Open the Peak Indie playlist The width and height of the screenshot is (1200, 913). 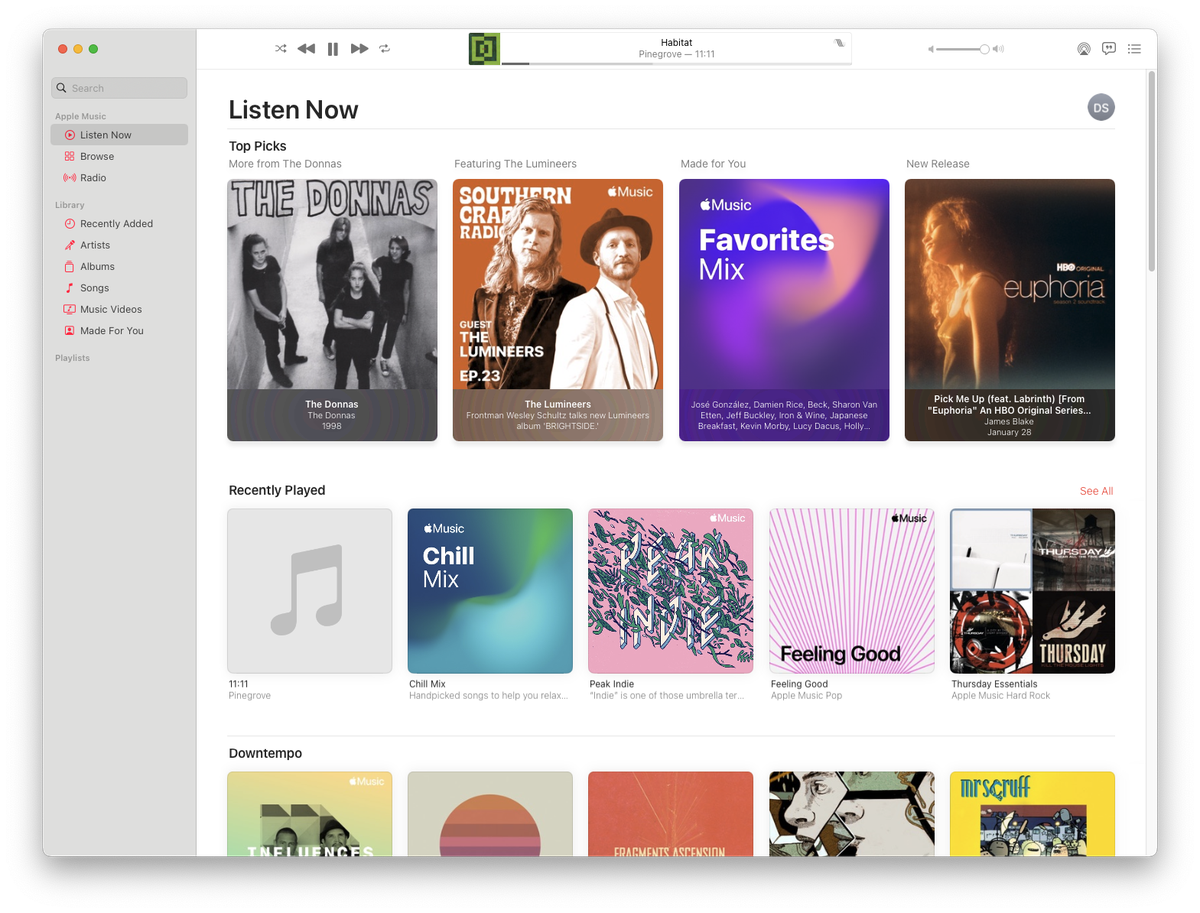click(x=671, y=591)
